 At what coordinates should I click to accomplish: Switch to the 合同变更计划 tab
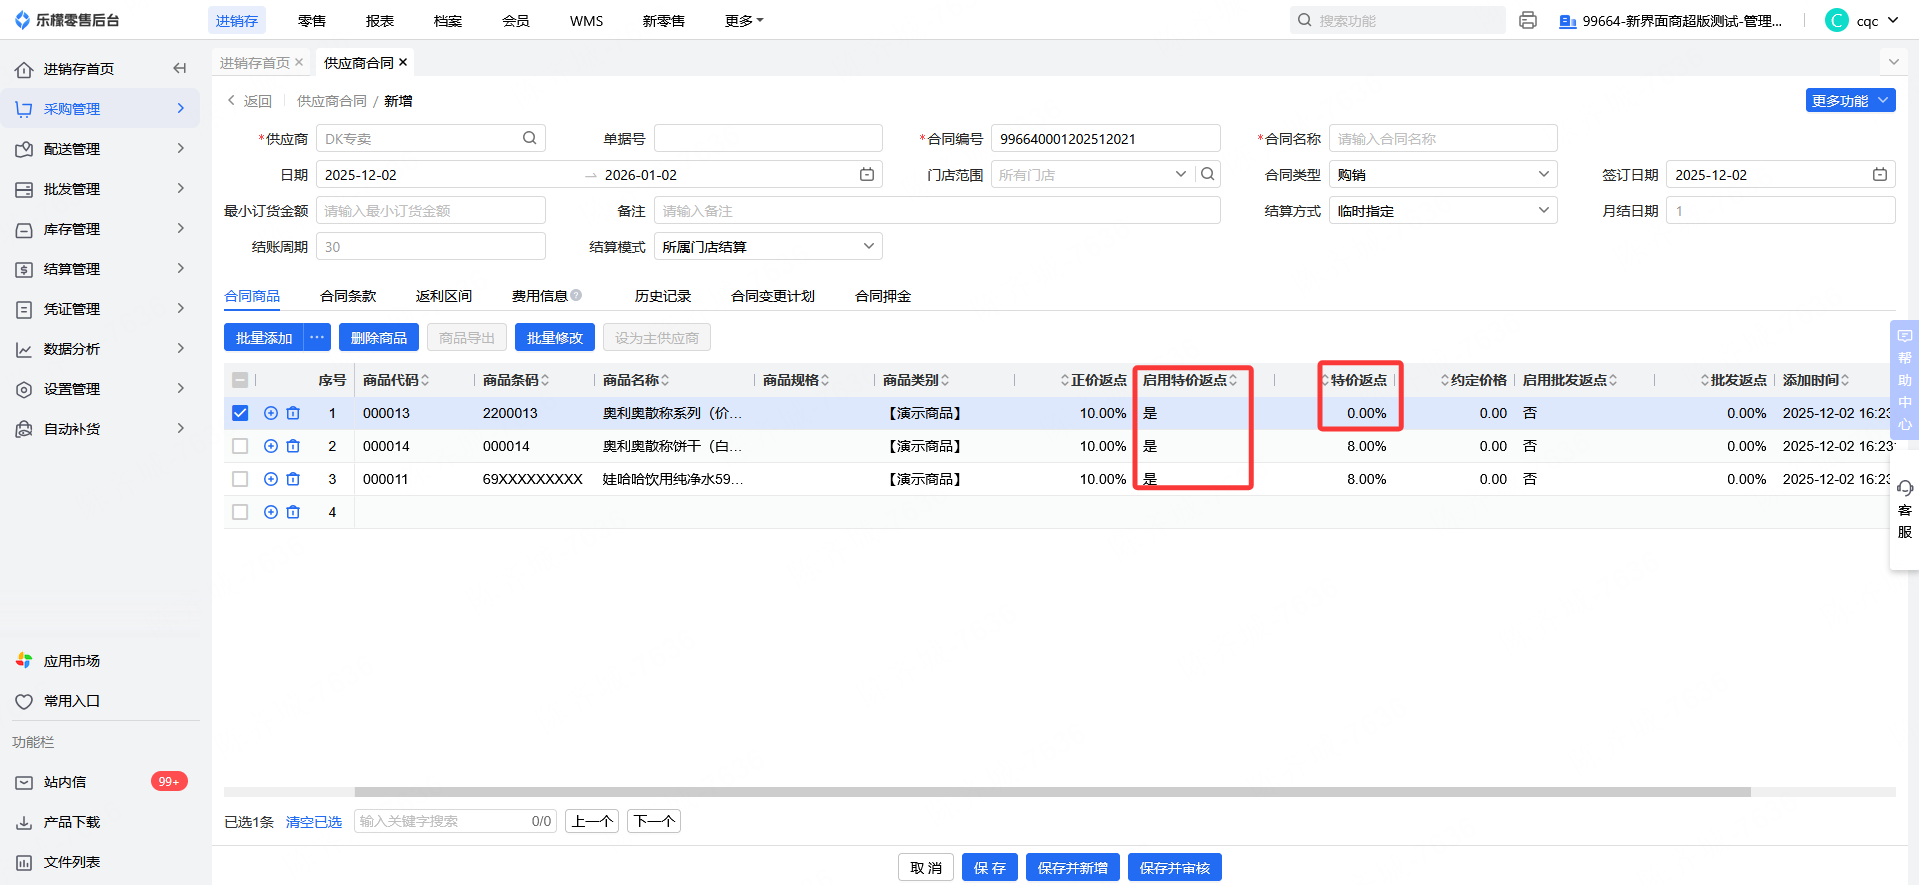pyautogui.click(x=773, y=295)
